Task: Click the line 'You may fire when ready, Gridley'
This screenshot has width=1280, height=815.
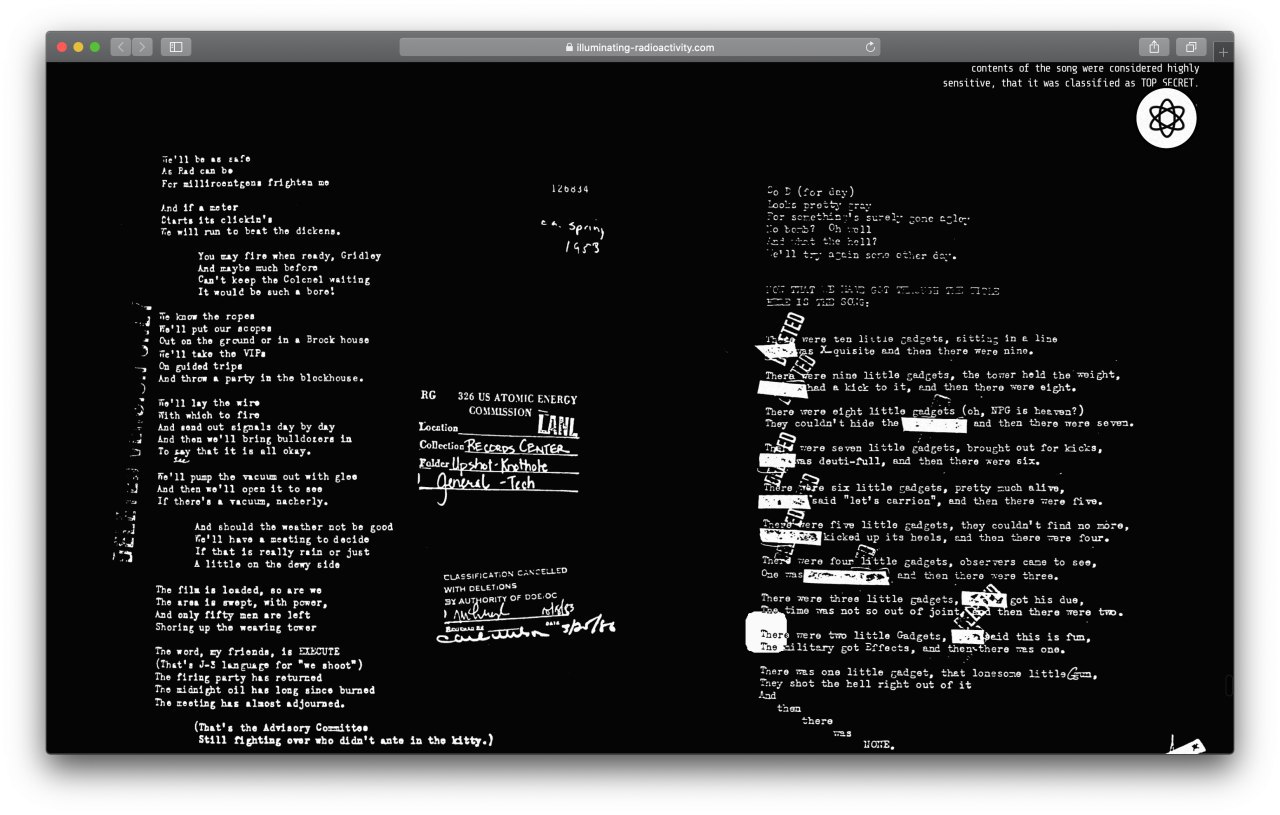Action: point(289,256)
